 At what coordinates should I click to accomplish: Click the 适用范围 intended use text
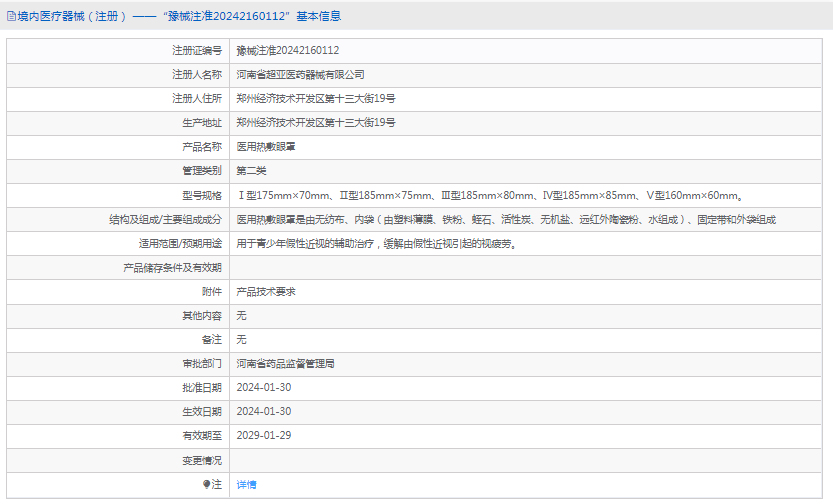tap(376, 243)
